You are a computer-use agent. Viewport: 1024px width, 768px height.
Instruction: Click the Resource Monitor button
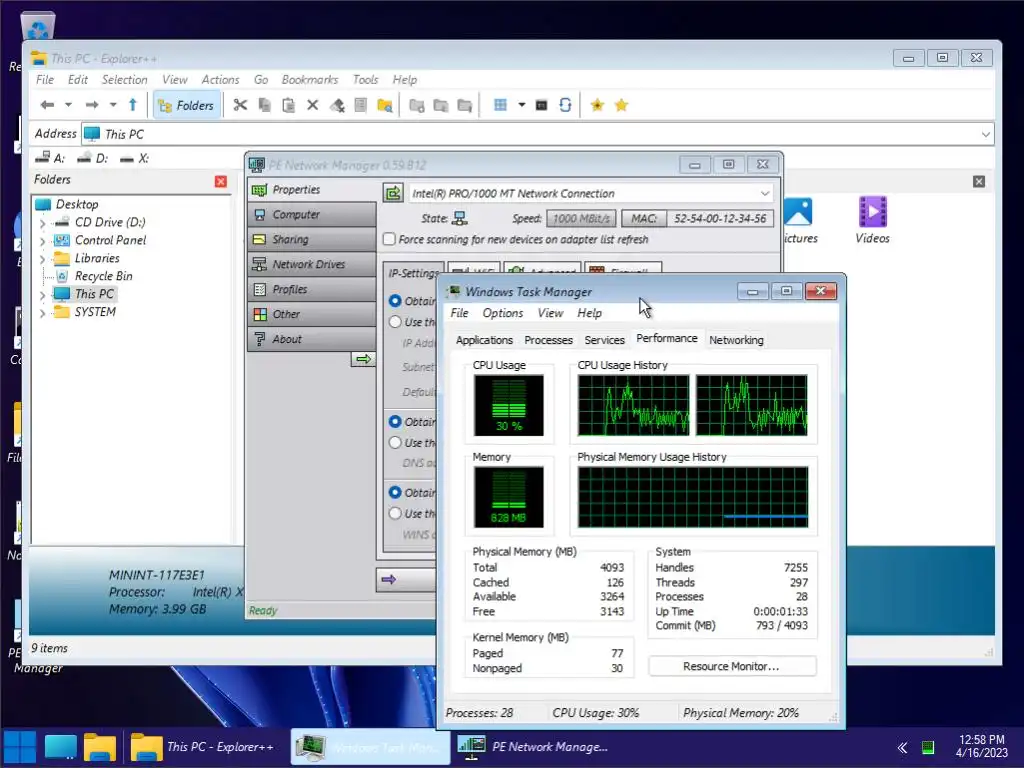[732, 666]
